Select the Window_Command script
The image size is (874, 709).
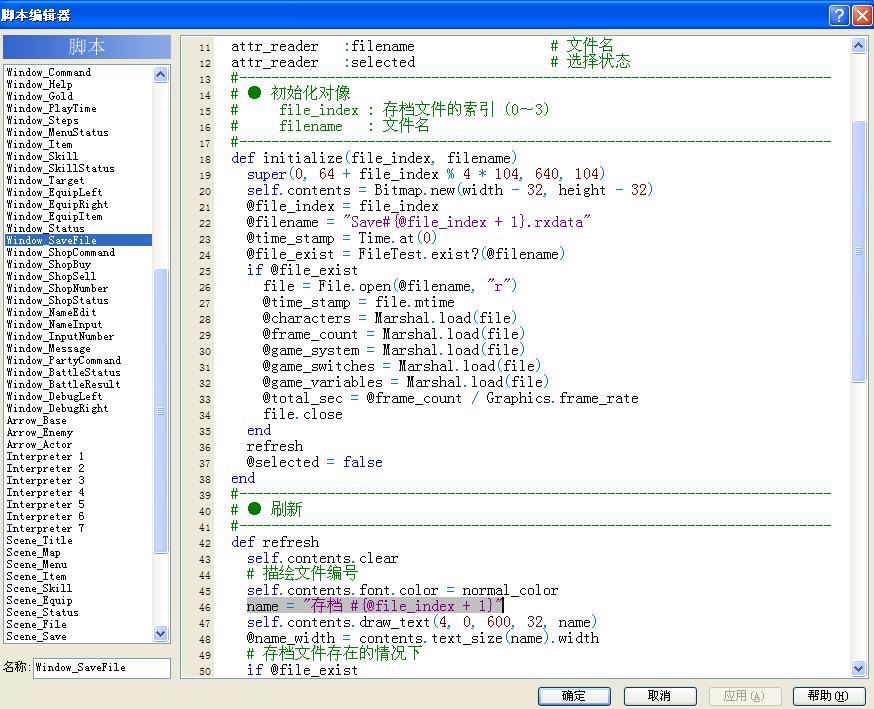(48, 72)
